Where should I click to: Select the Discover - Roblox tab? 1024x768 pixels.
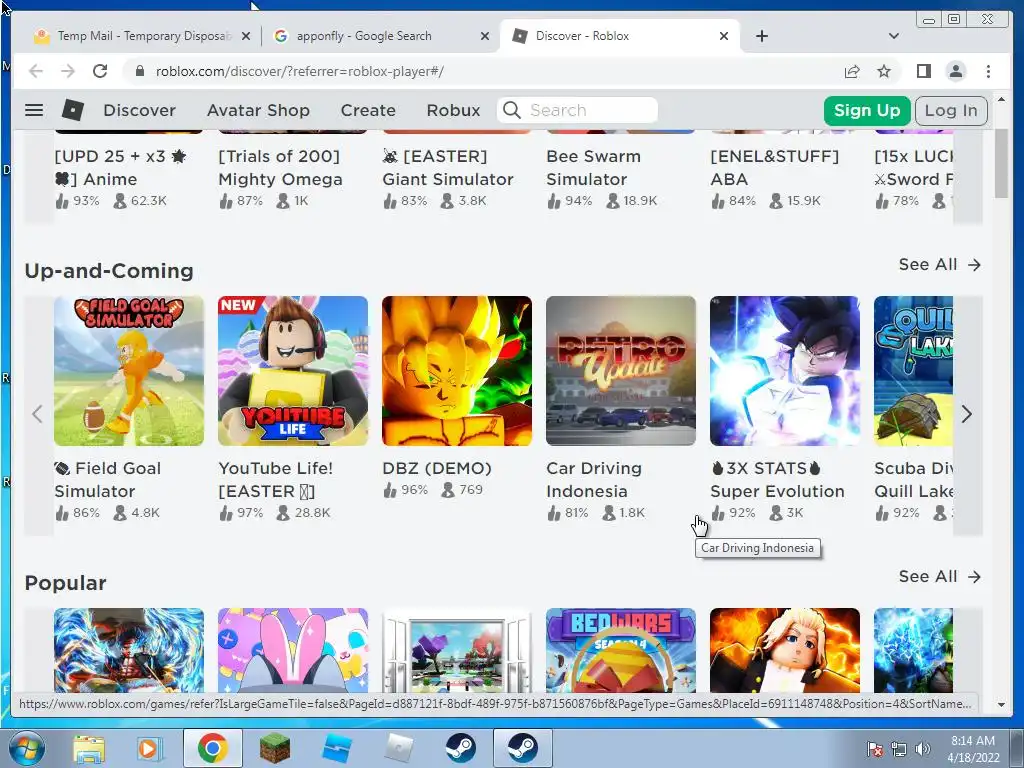(x=620, y=36)
